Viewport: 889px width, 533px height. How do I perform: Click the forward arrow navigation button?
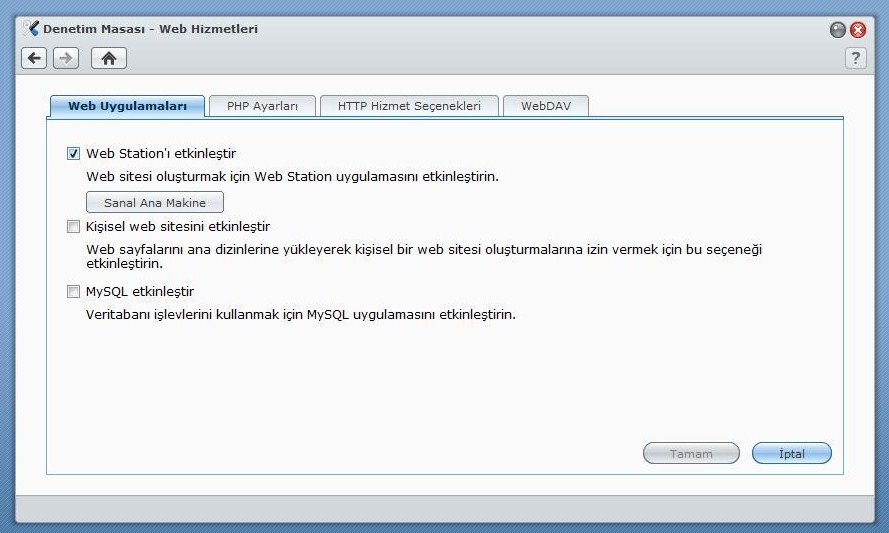pyautogui.click(x=66, y=58)
